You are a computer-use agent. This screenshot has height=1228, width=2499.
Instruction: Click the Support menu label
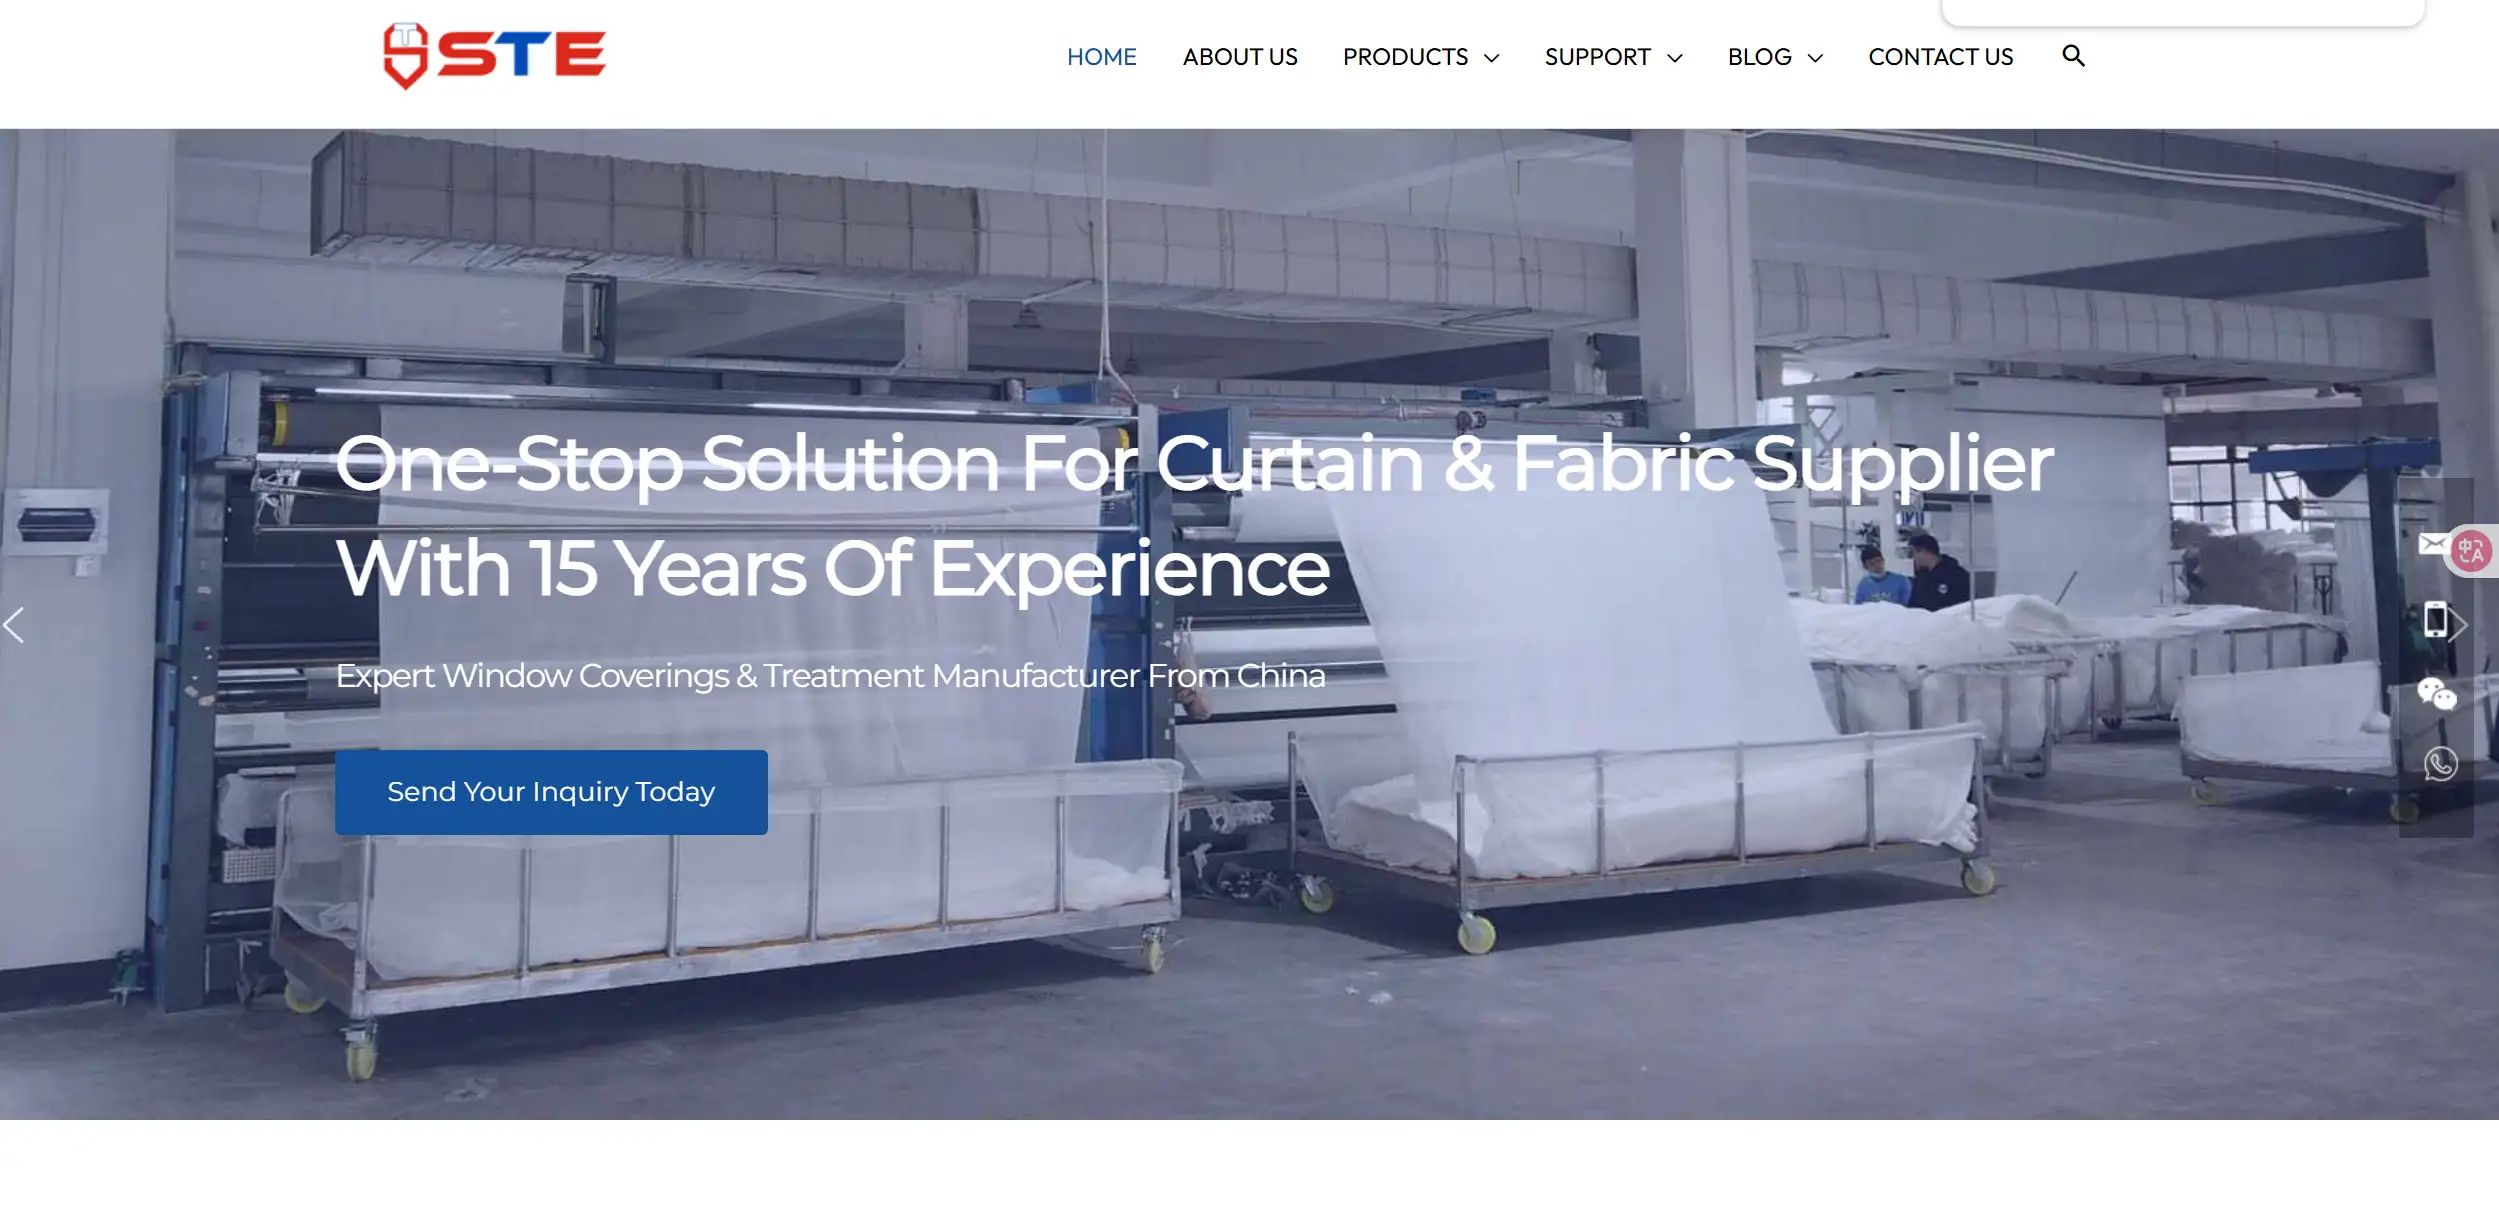point(1597,57)
